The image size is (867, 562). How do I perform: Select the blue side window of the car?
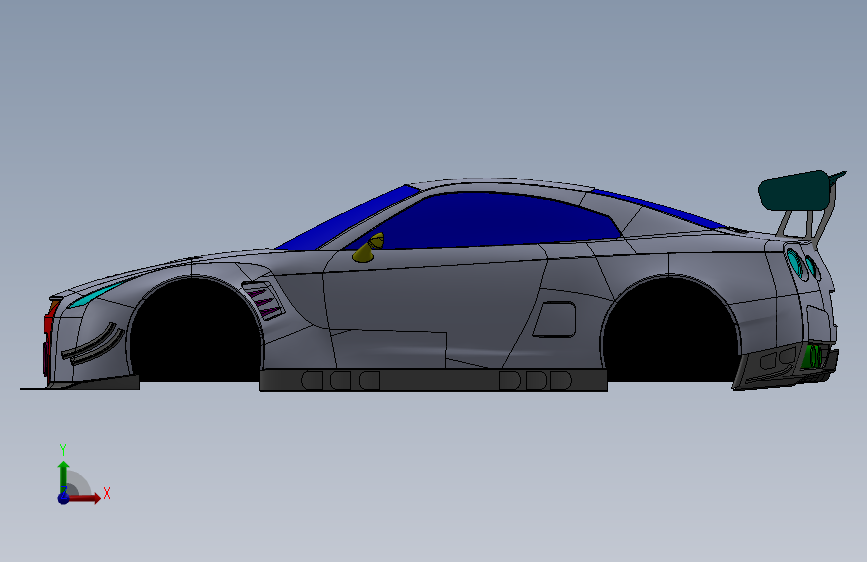[x=487, y=221]
